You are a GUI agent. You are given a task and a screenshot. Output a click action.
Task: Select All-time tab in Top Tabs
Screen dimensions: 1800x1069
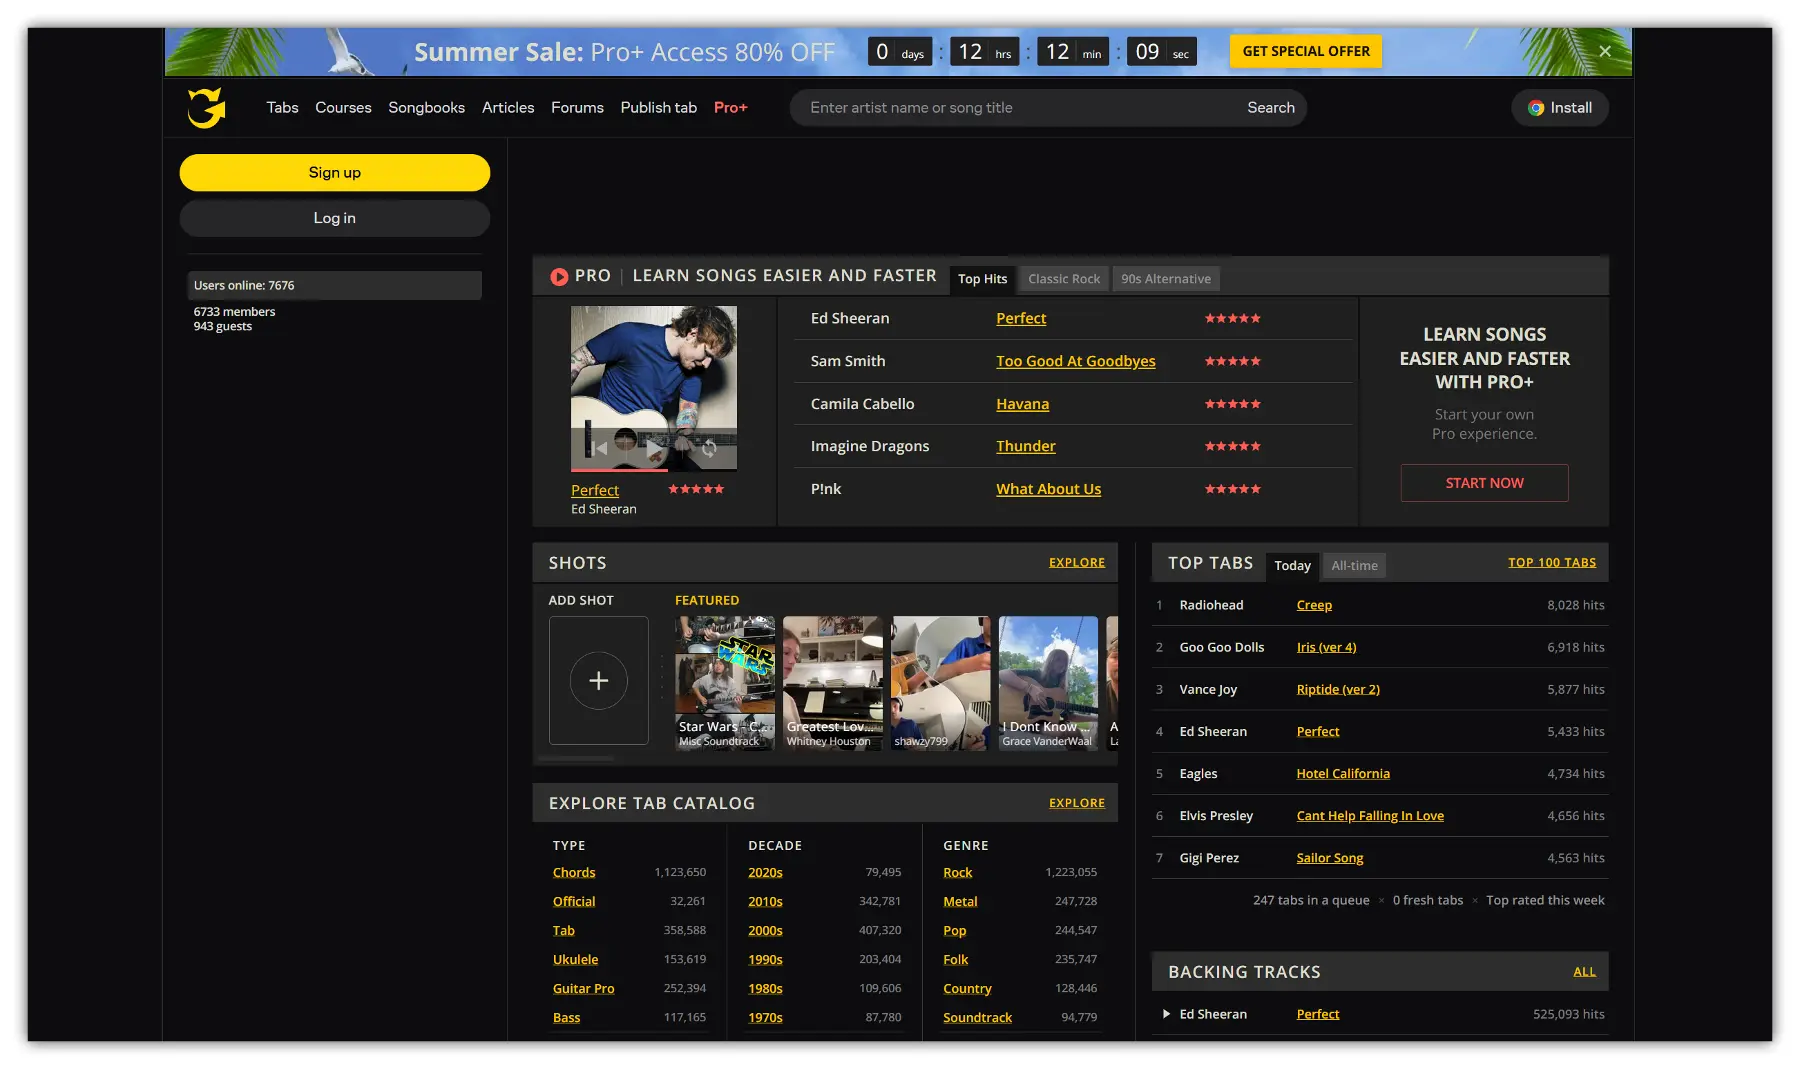(1354, 566)
